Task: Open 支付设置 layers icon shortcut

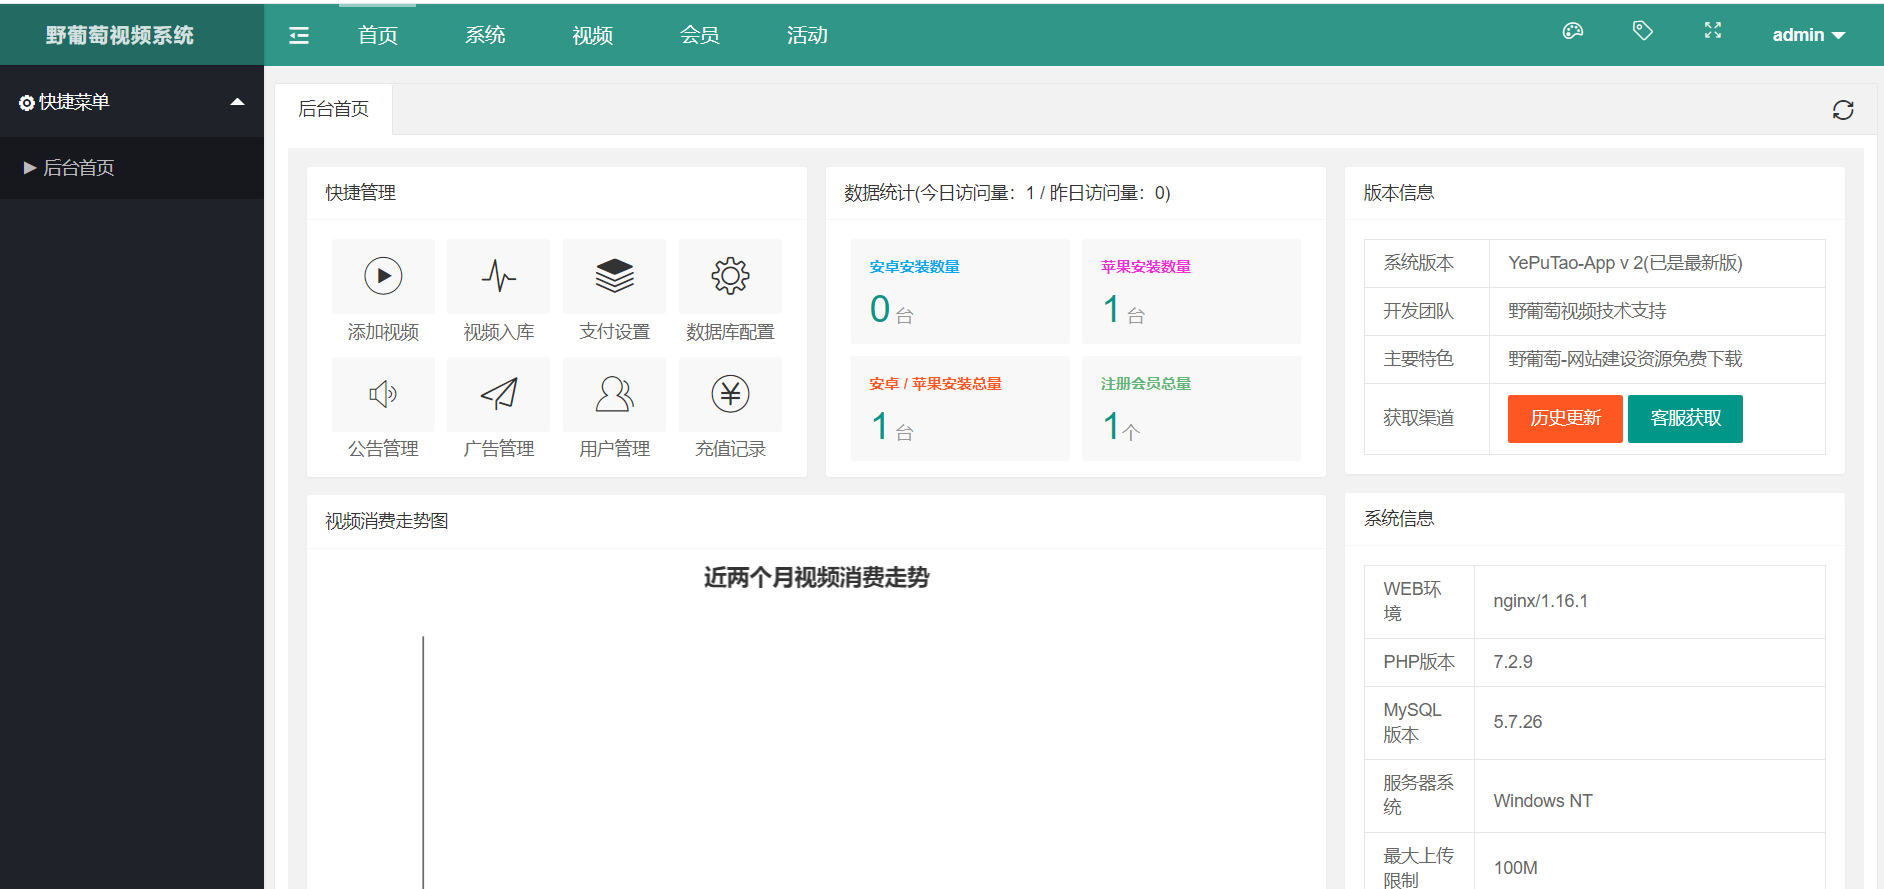Action: 614,276
